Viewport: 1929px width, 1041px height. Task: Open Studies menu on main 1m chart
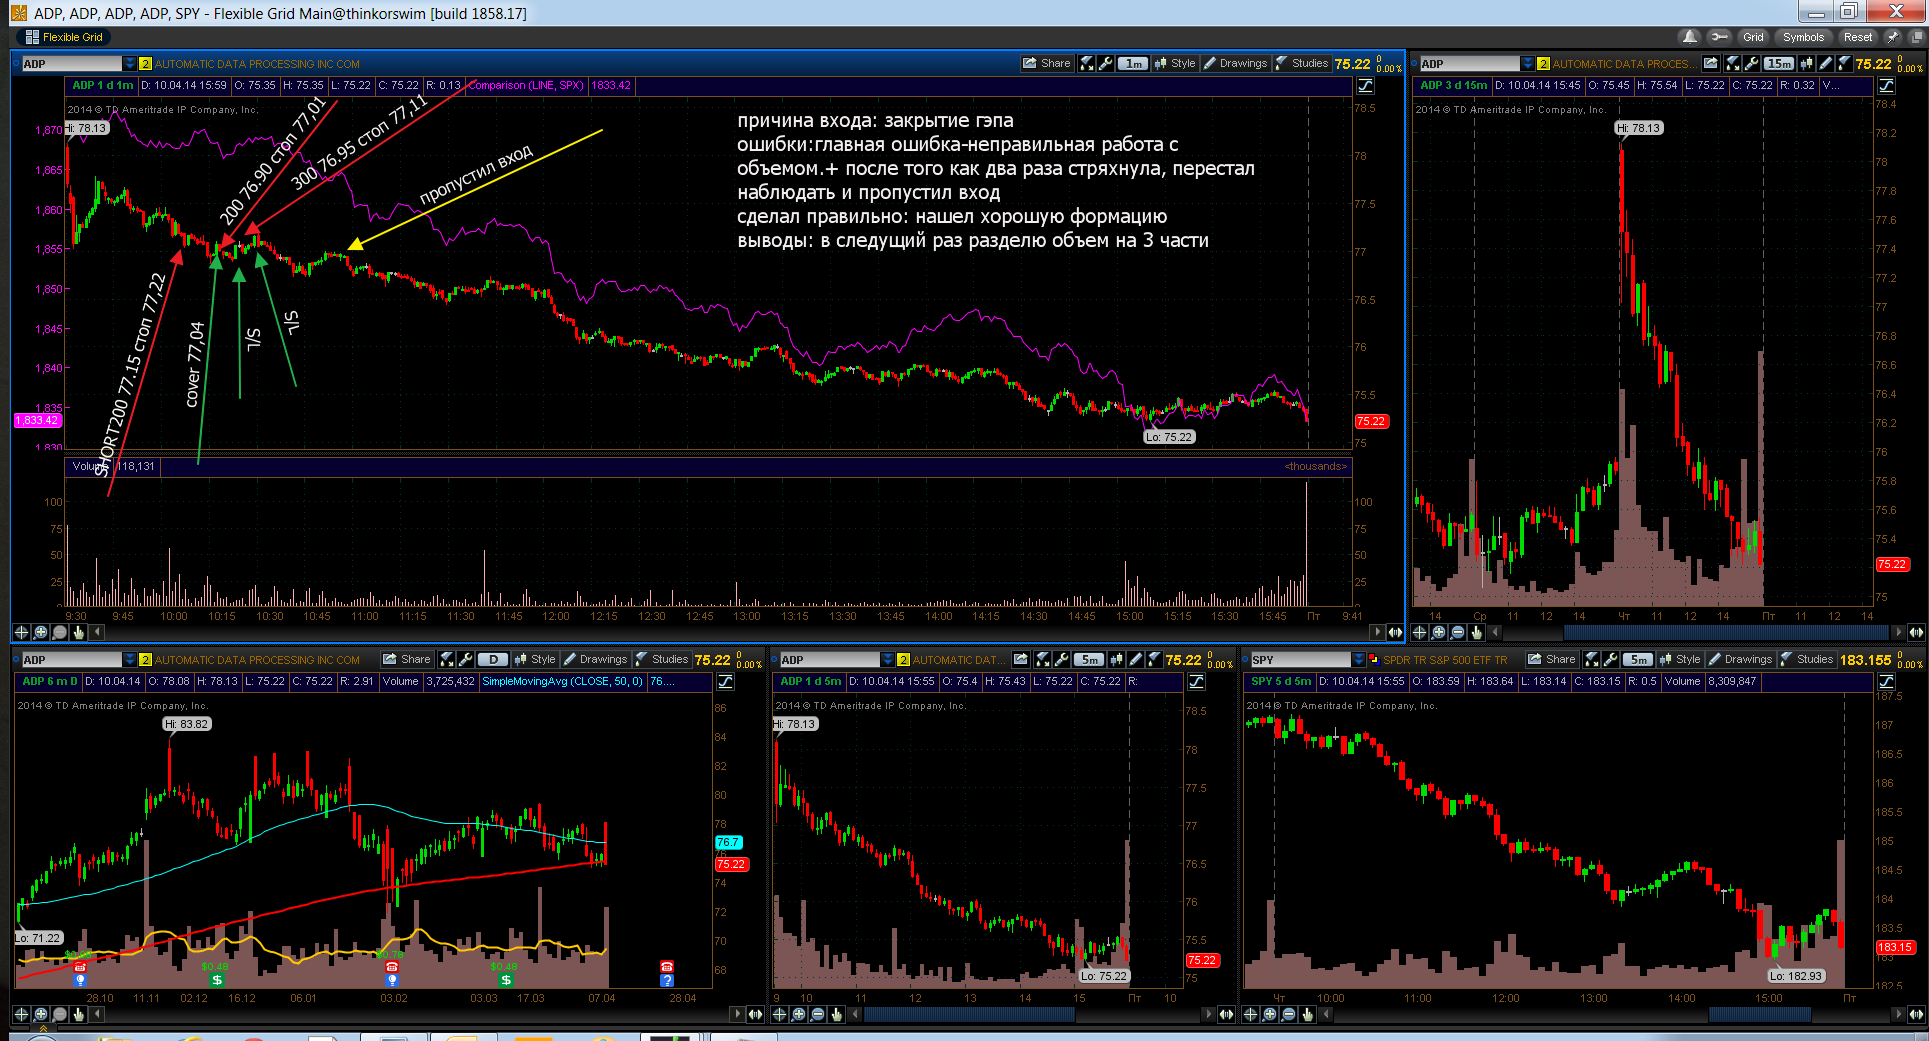pos(1302,63)
